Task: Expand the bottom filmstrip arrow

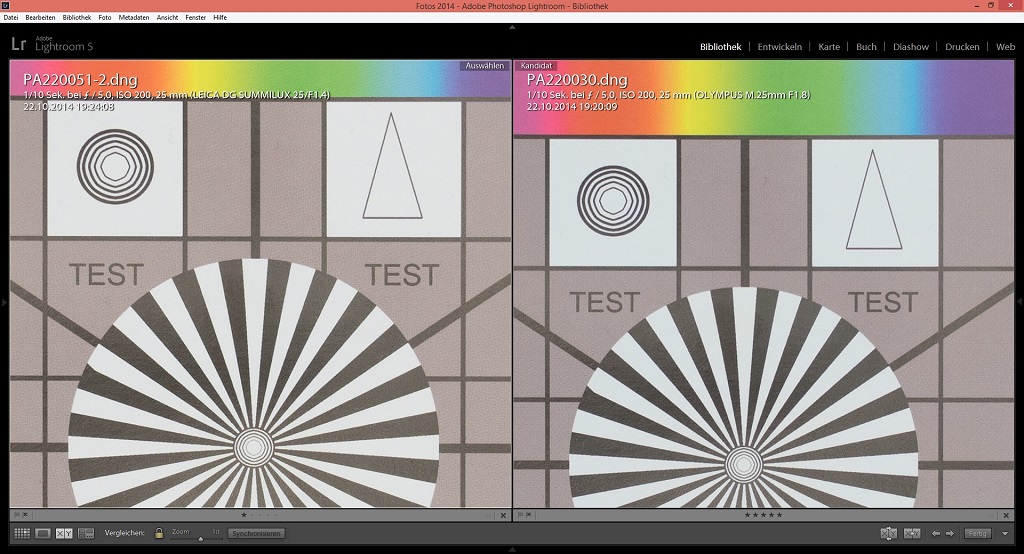Action: coord(512,550)
